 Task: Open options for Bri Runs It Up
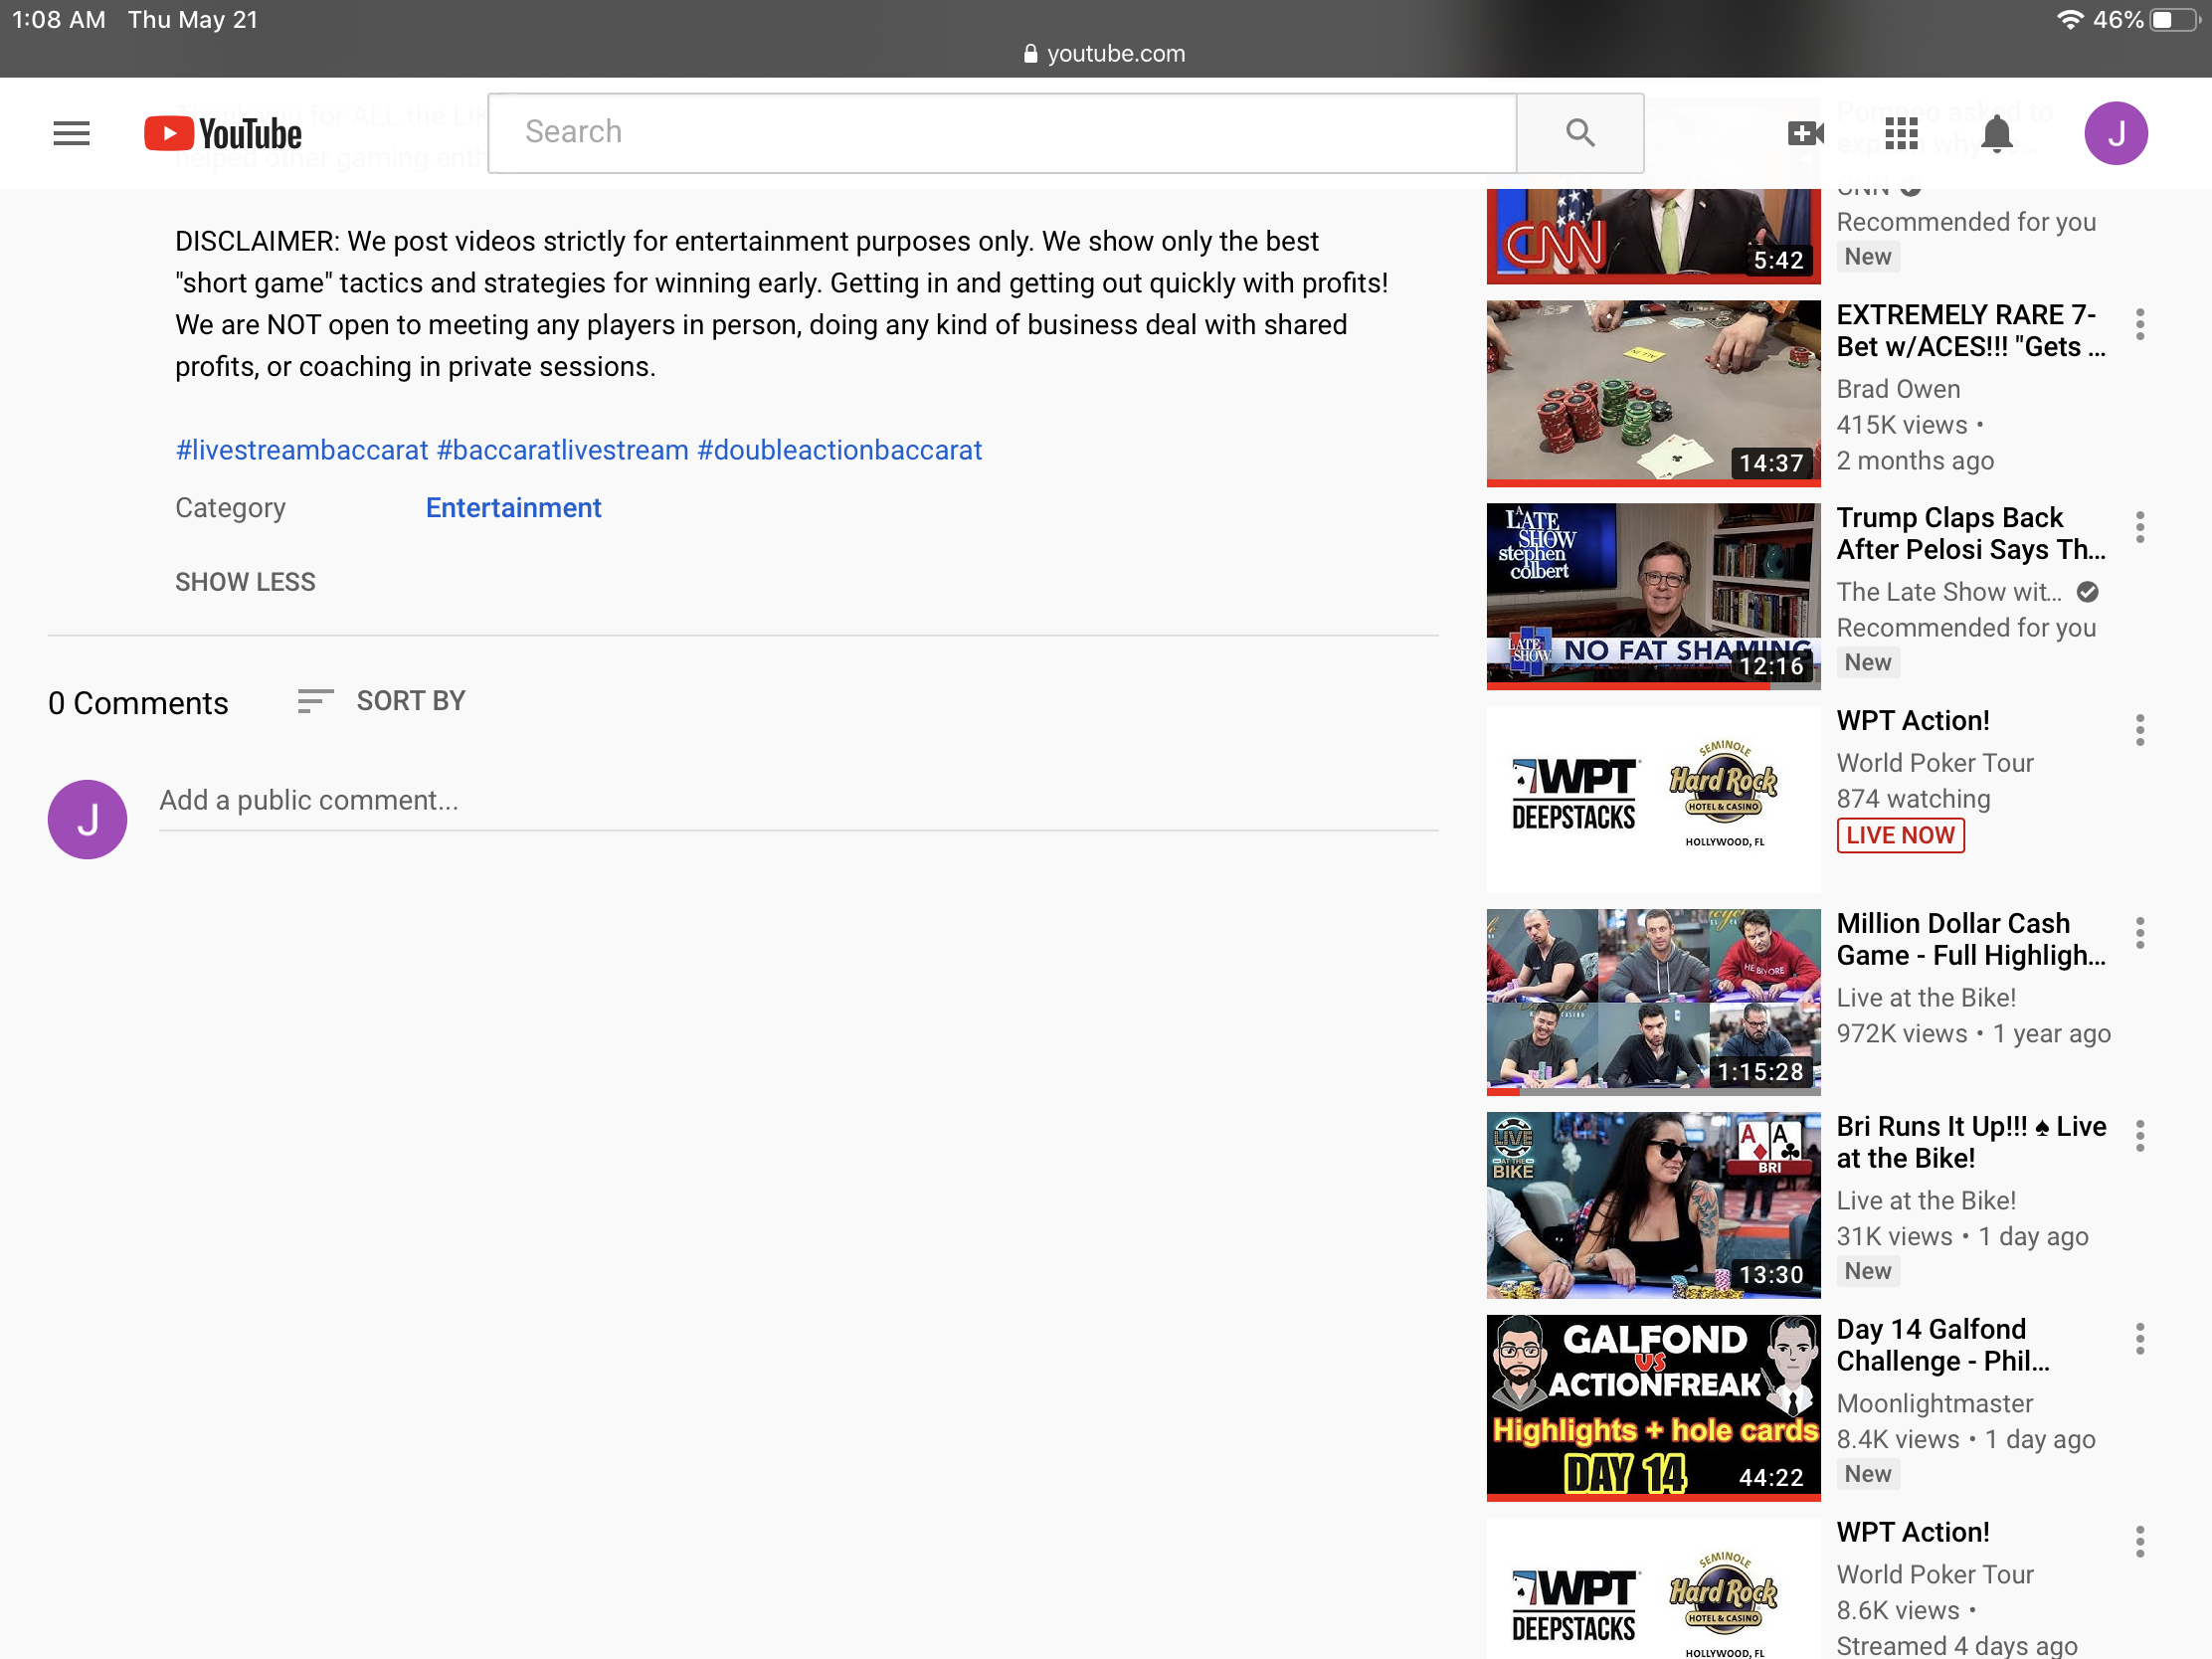tap(2139, 1136)
